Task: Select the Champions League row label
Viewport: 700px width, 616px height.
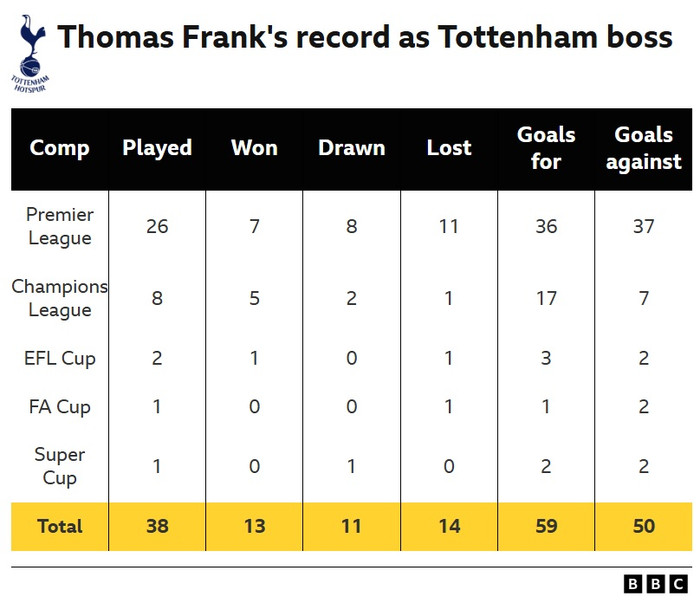Action: [x=60, y=298]
